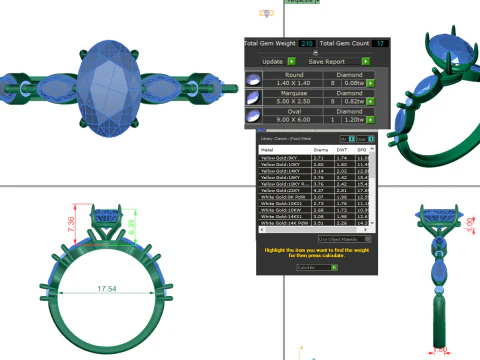Click the Update green arrow button
This screenshot has width=480, height=360.
coord(292,61)
